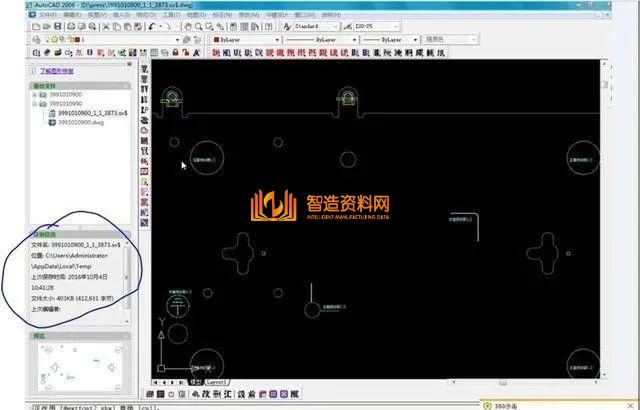Viewport: 640px width, 410px height.
Task: Click the 360杀毒 notification at bottom right
Action: pos(505,406)
